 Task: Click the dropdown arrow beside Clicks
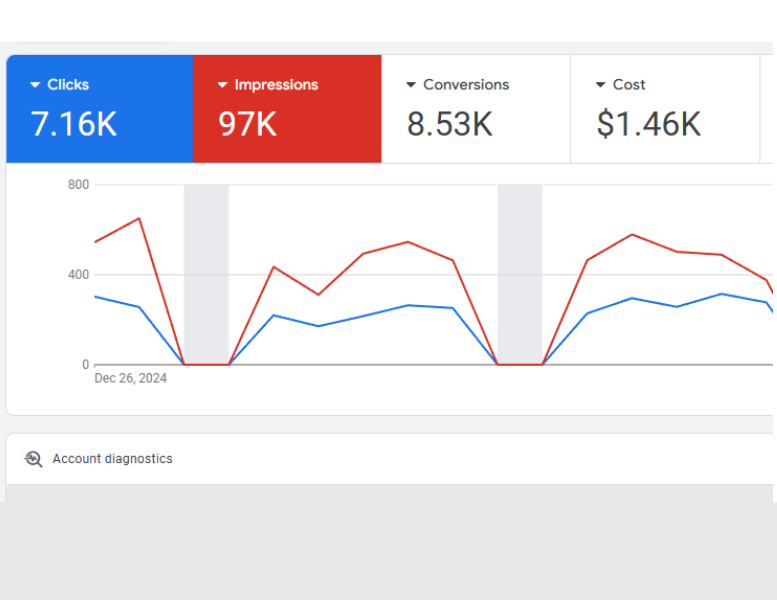pyautogui.click(x=35, y=85)
